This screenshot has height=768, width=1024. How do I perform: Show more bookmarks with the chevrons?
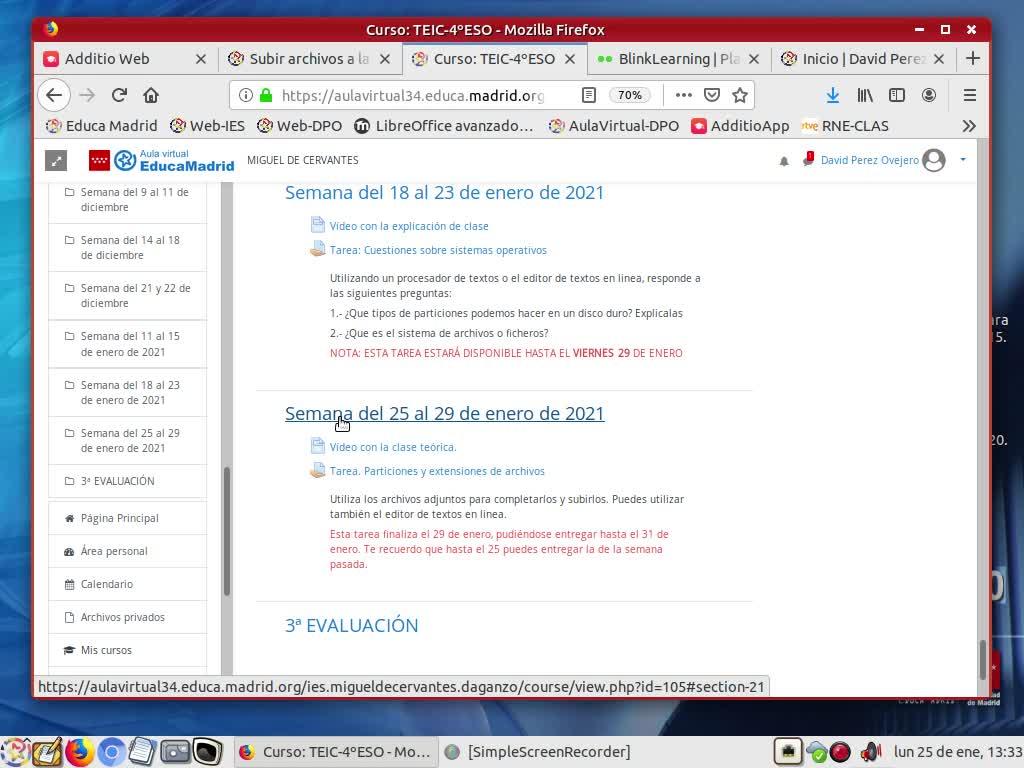[969, 126]
